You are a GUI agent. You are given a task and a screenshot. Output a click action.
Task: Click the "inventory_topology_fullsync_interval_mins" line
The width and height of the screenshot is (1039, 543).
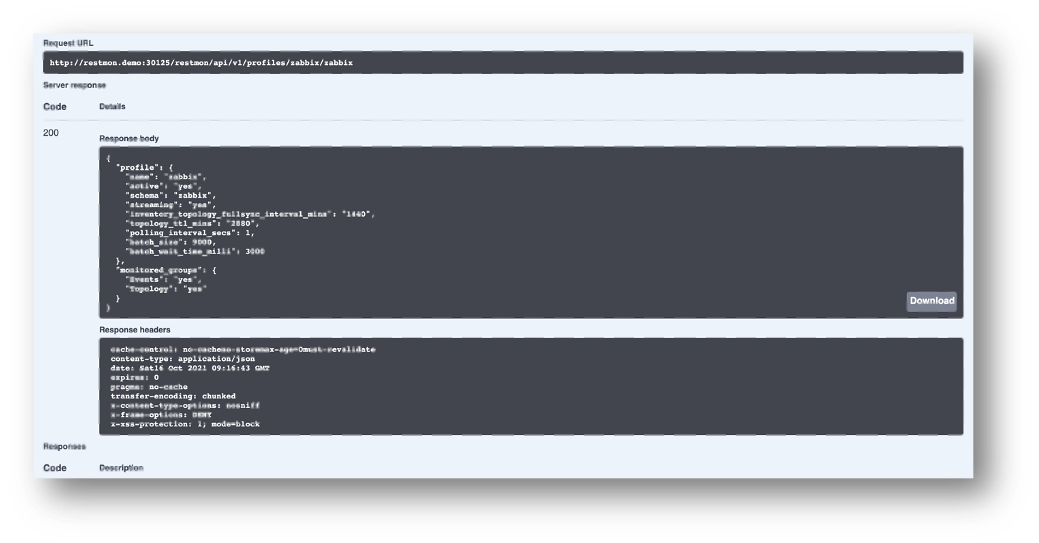(x=249, y=214)
